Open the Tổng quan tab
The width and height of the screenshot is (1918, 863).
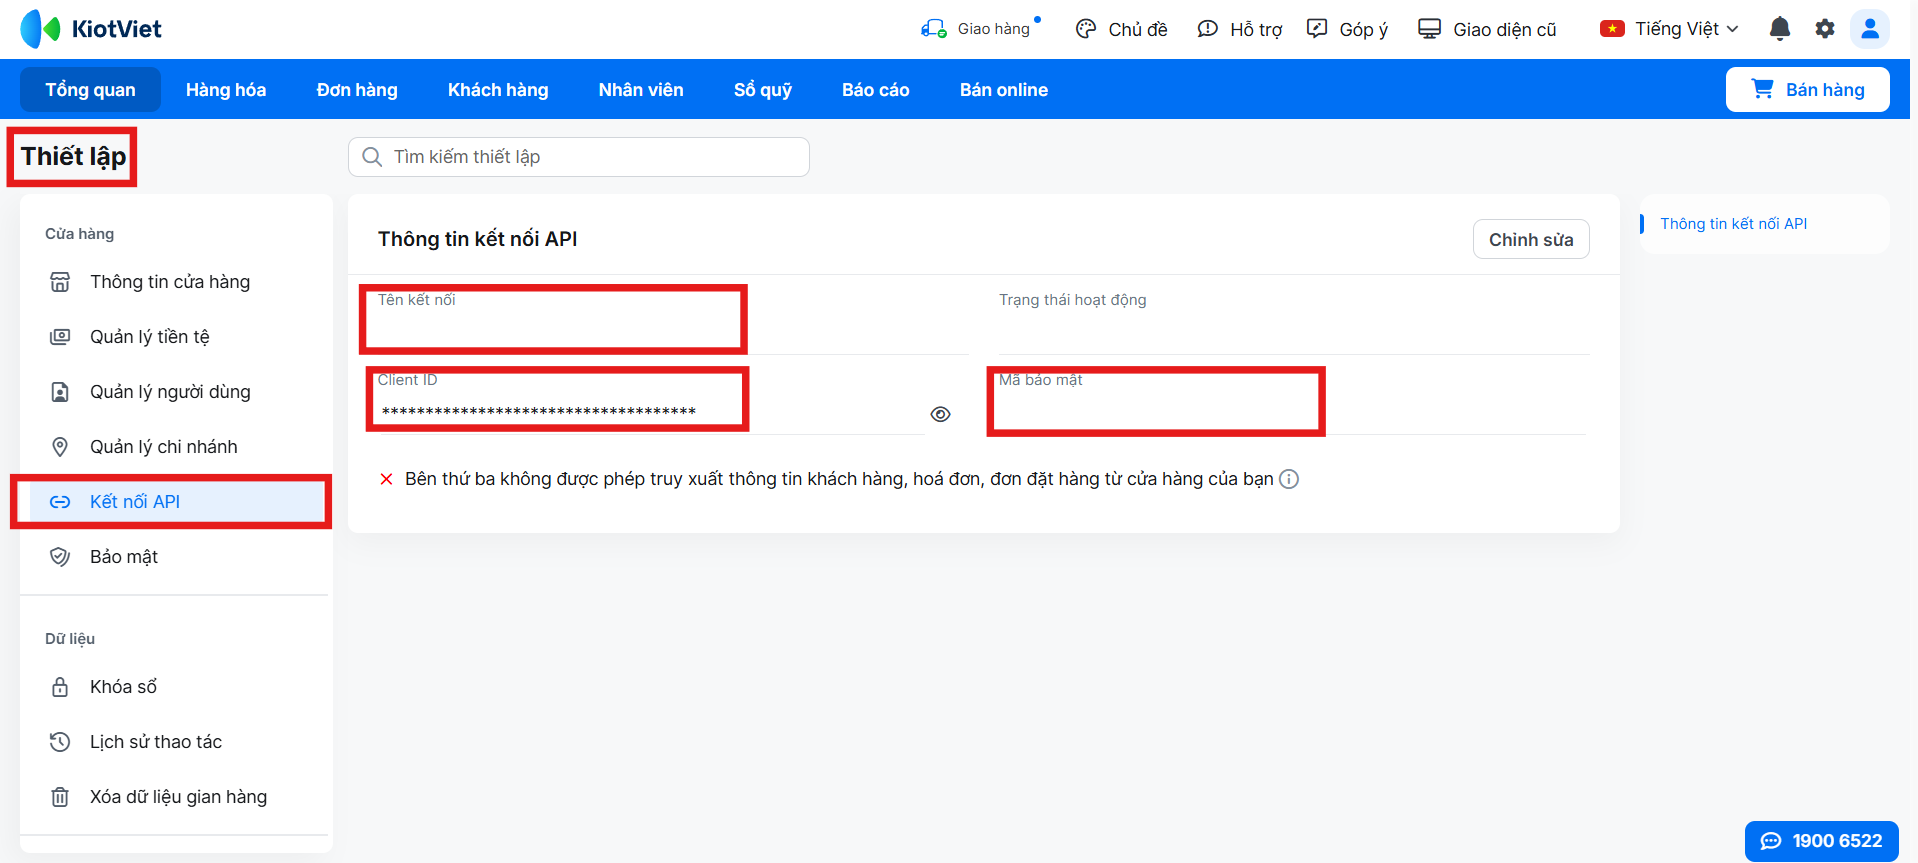click(x=90, y=90)
